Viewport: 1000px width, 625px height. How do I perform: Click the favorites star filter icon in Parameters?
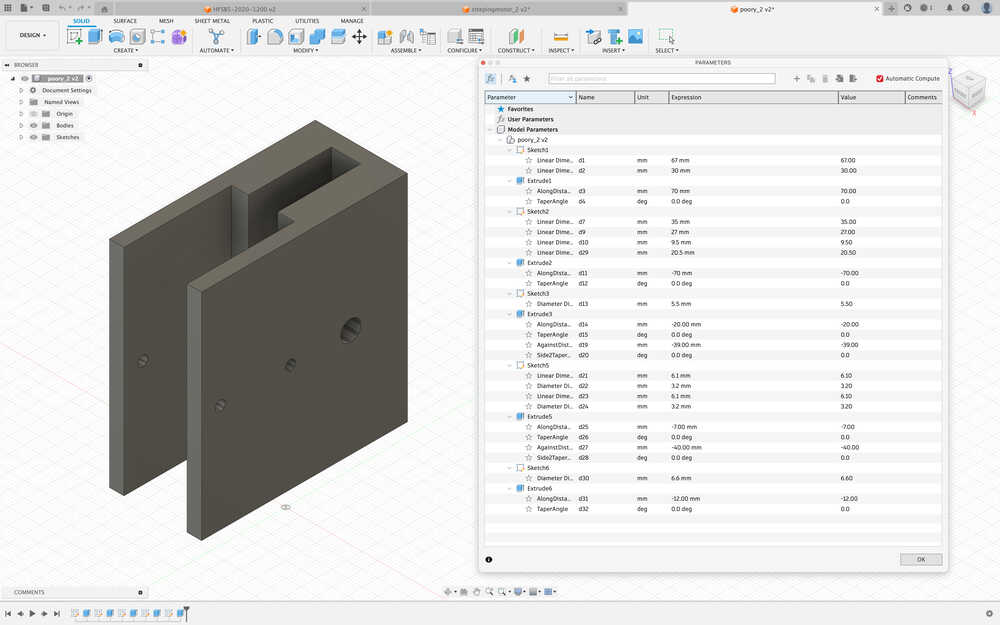click(527, 78)
